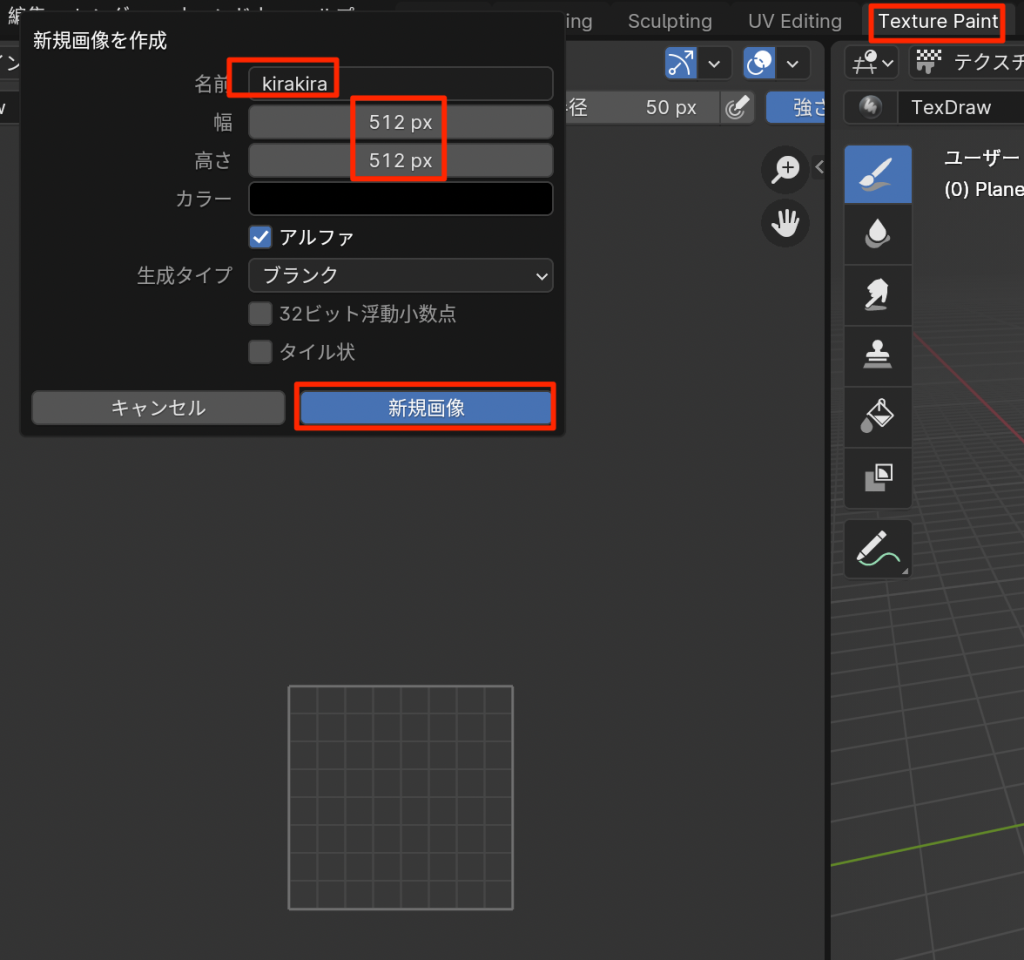Select the Smear tool
1024x960 pixels.
tap(877, 295)
